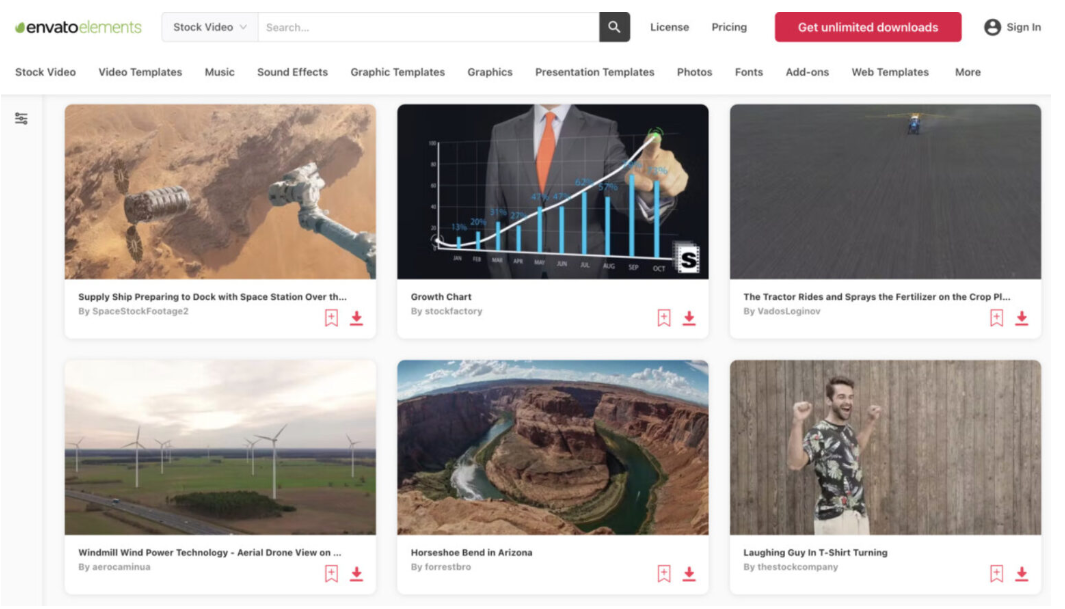Screen dimensions: 1065x609
Task: Focus the Search text field
Action: [x=428, y=27]
